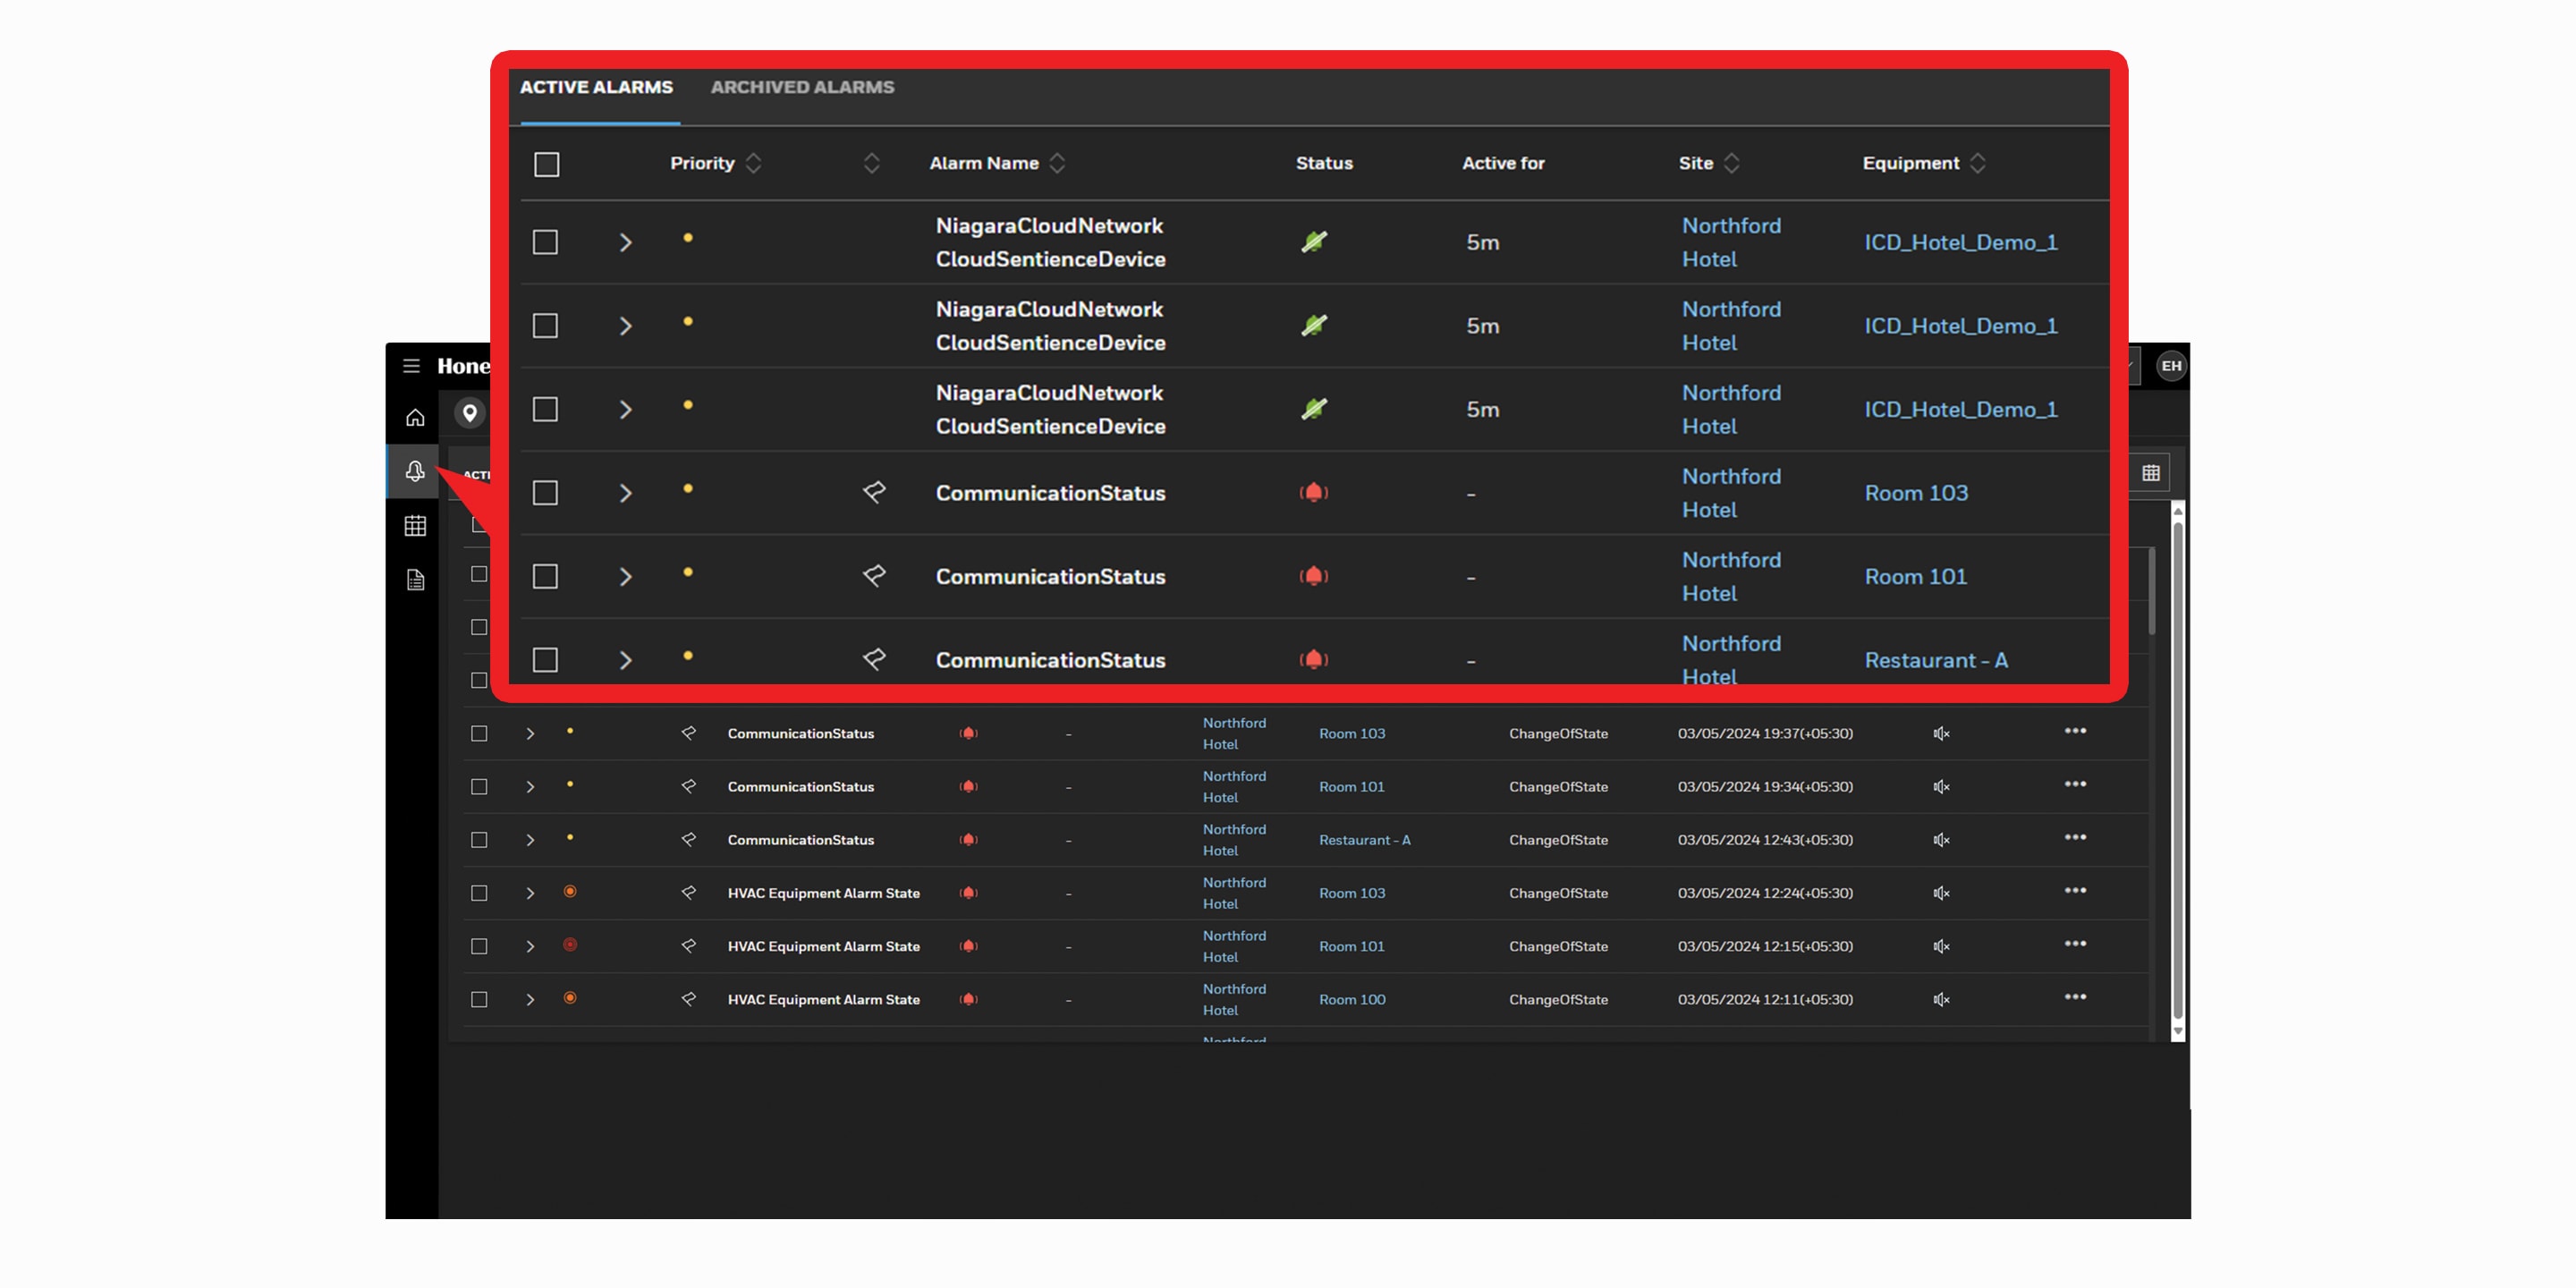2576x1288 pixels.
Task: Open the grid table icon in sidebar
Action: [x=415, y=526]
